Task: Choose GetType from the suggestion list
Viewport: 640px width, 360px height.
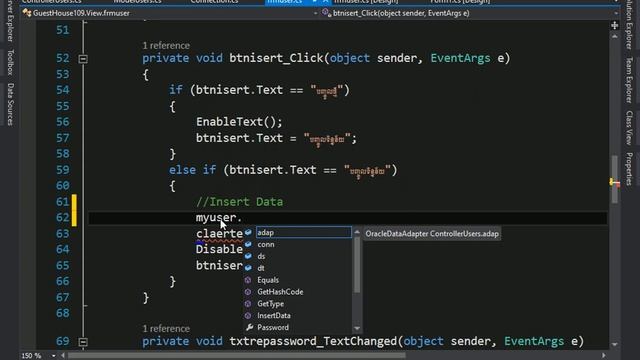Action: pyautogui.click(x=270, y=304)
